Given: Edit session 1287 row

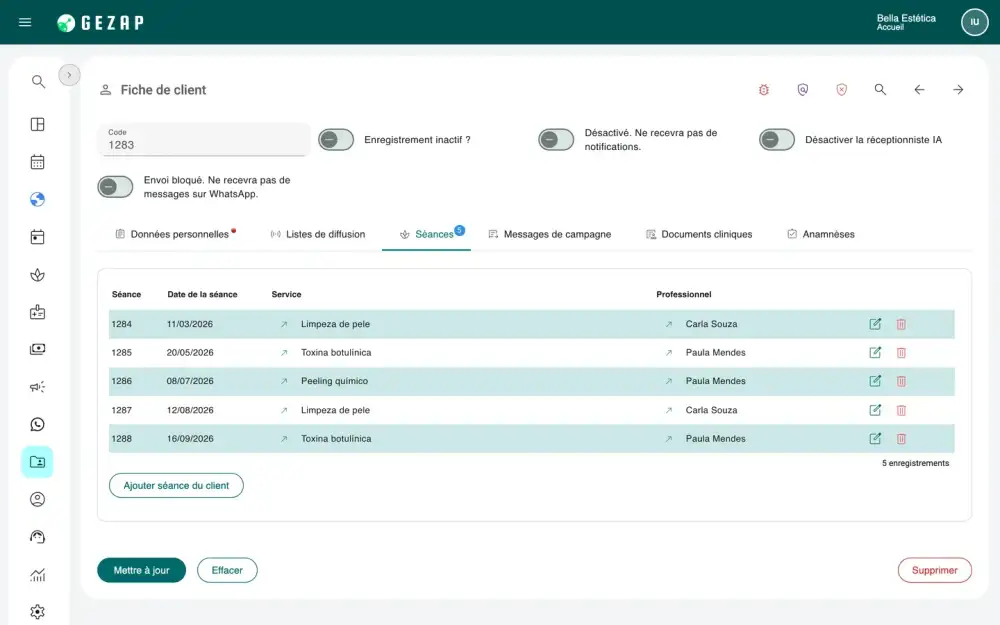Looking at the screenshot, I should (x=875, y=410).
